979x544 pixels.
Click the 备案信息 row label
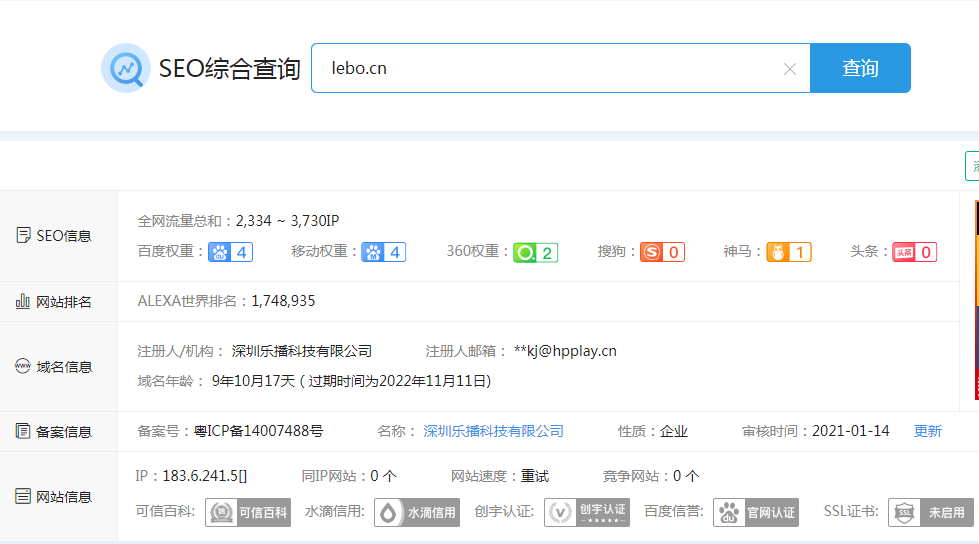click(x=64, y=432)
